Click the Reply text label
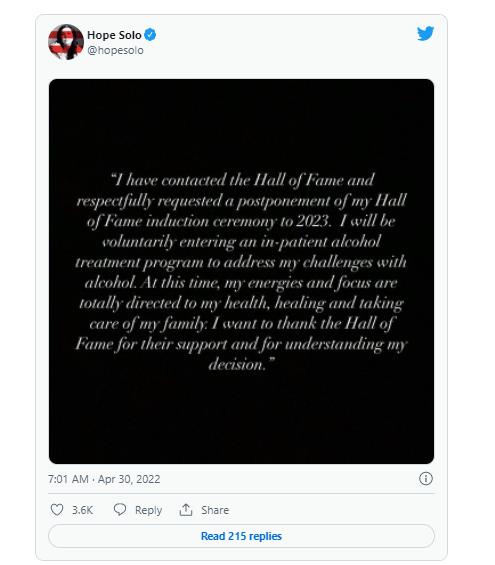Screen dimensions: 495x565 (x=148, y=510)
